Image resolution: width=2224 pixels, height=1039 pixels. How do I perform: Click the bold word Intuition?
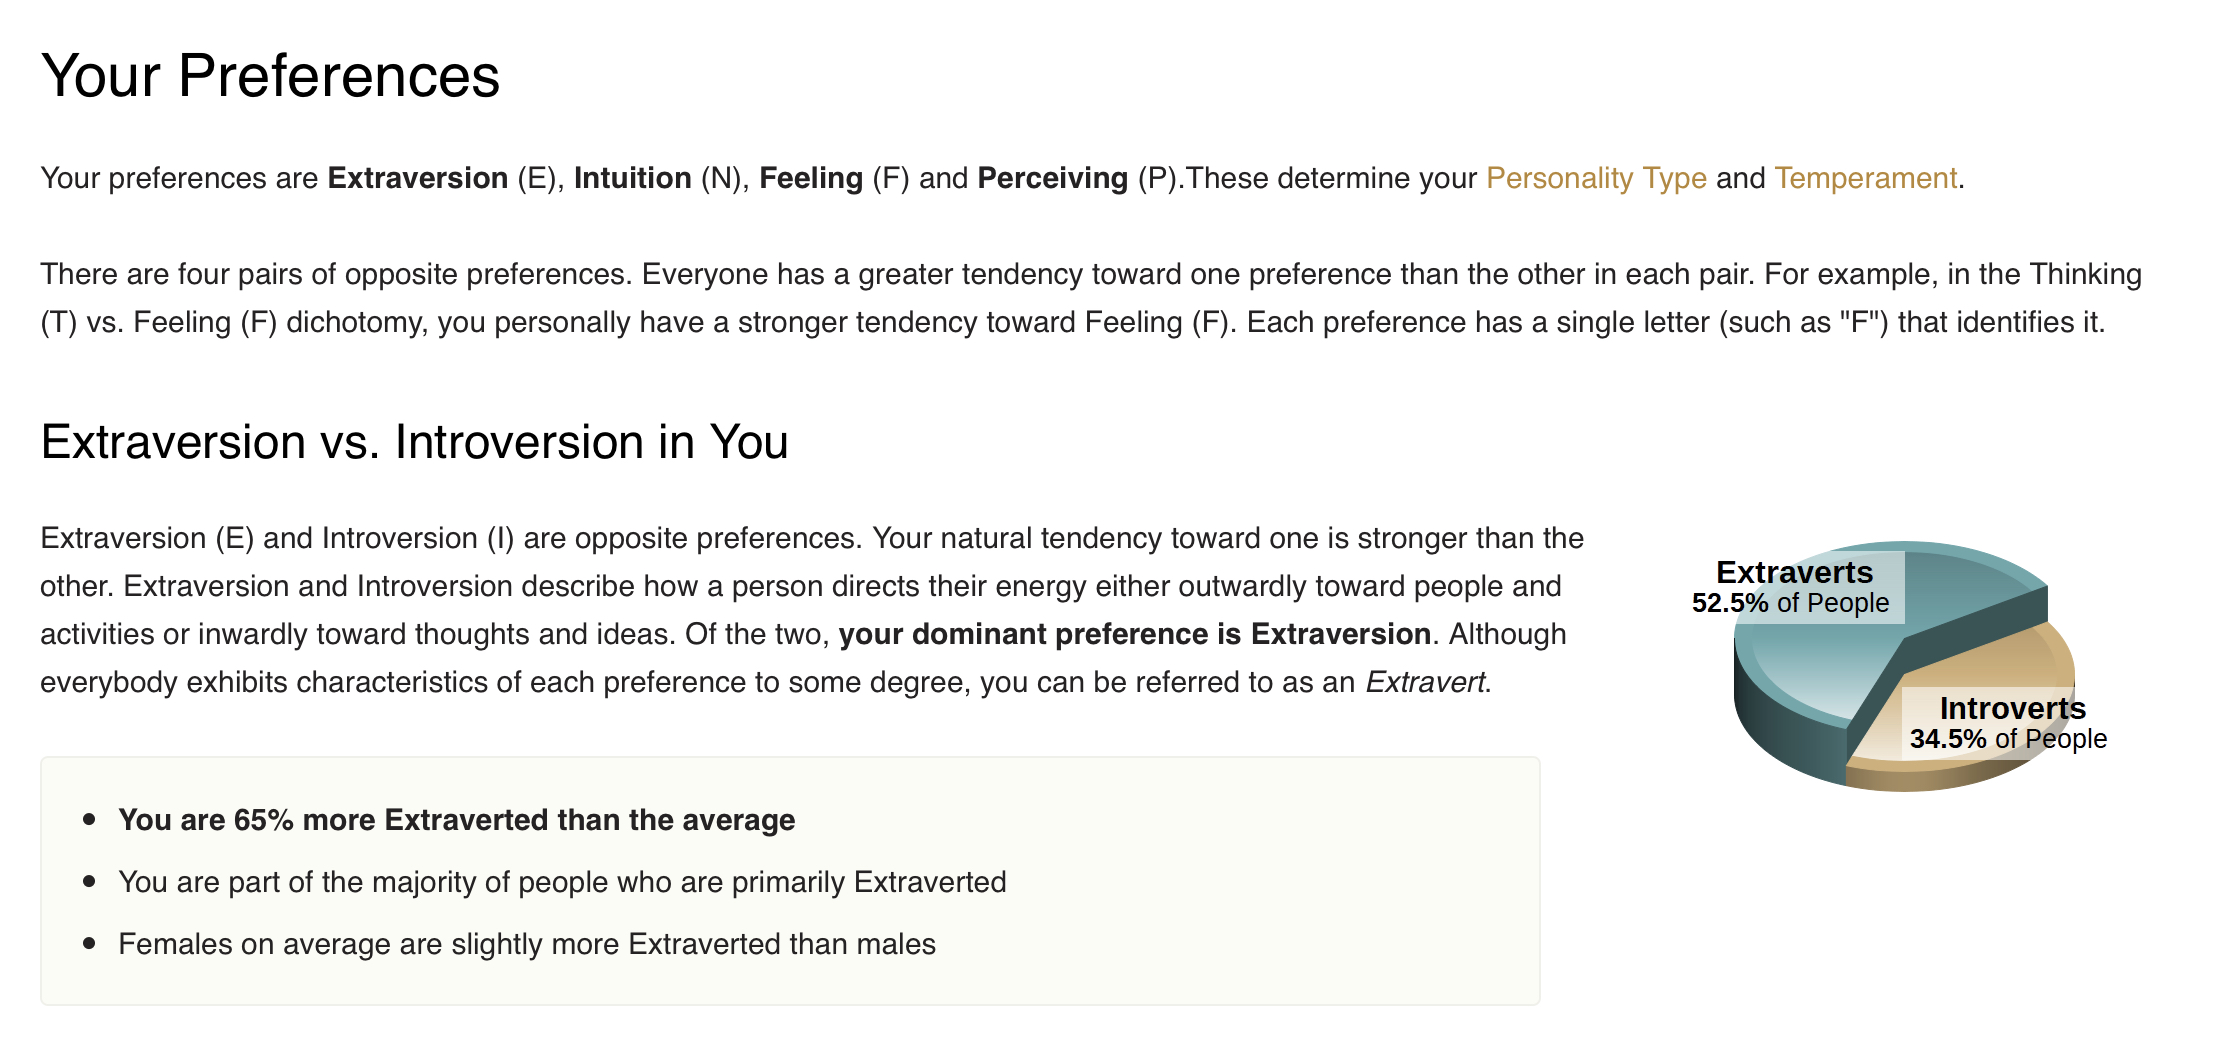click(632, 178)
